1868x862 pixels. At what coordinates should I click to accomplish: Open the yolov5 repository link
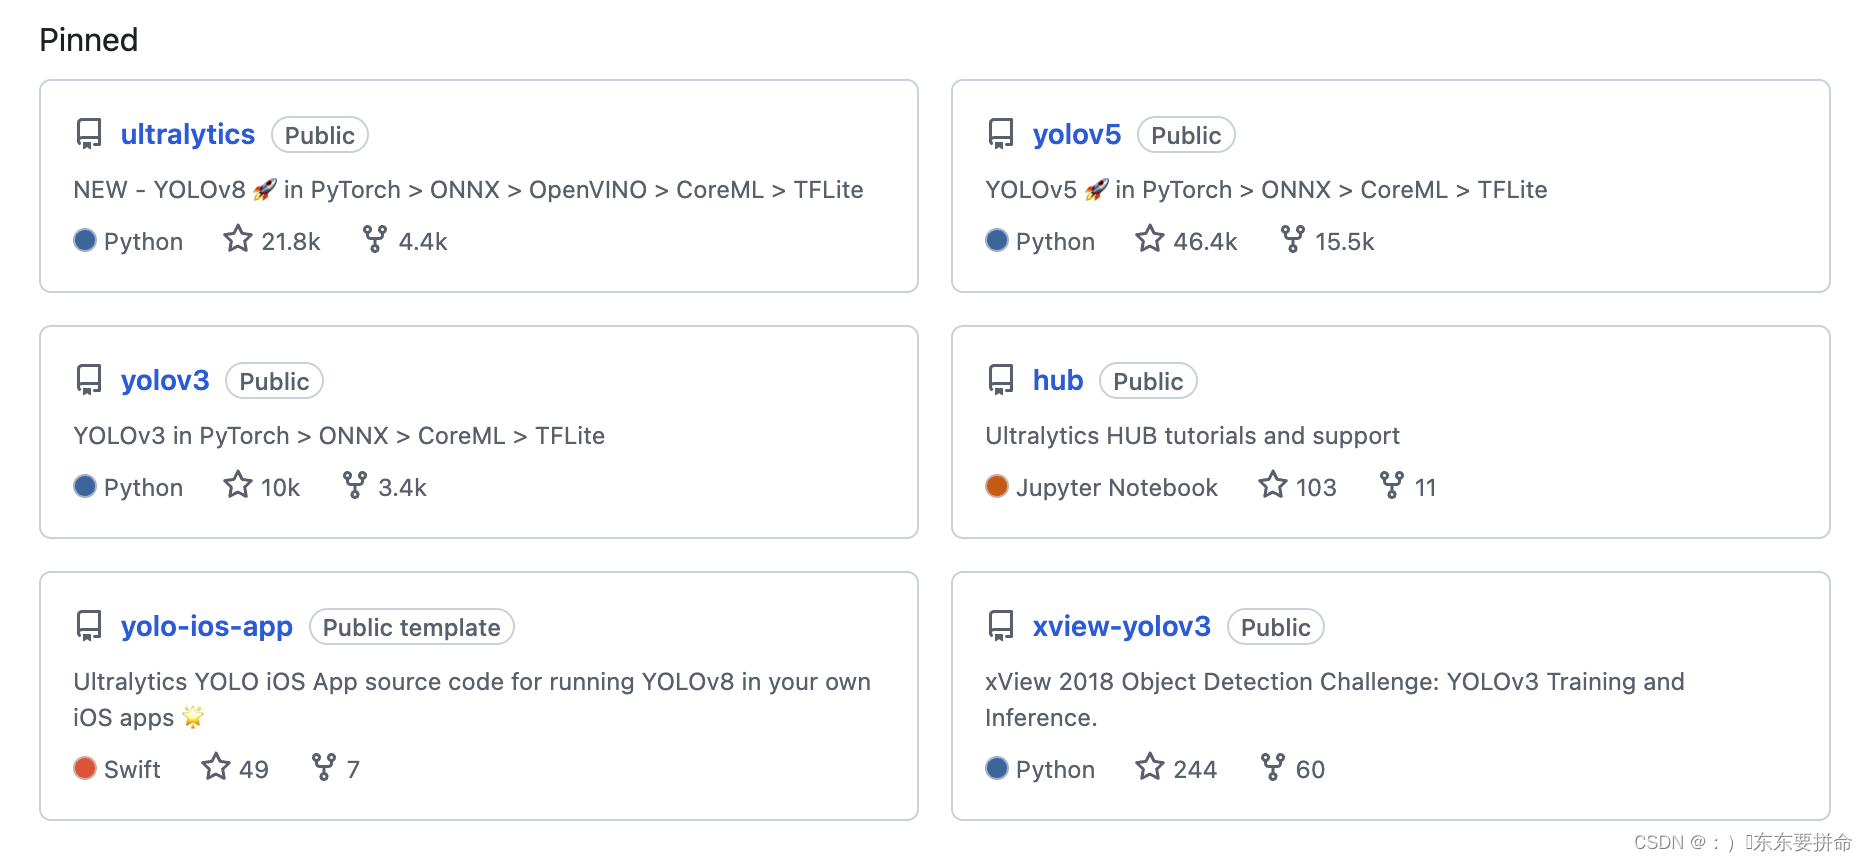pos(1077,134)
